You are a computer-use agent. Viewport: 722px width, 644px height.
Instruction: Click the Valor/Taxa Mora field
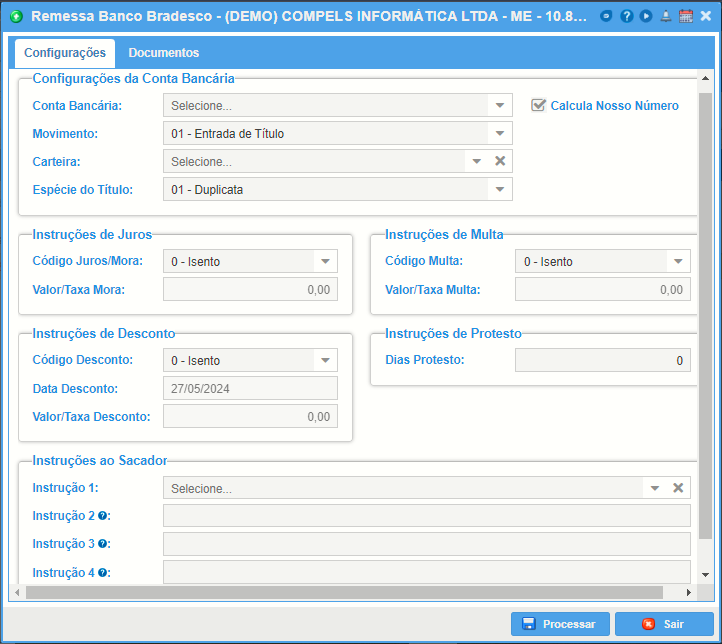click(x=250, y=290)
